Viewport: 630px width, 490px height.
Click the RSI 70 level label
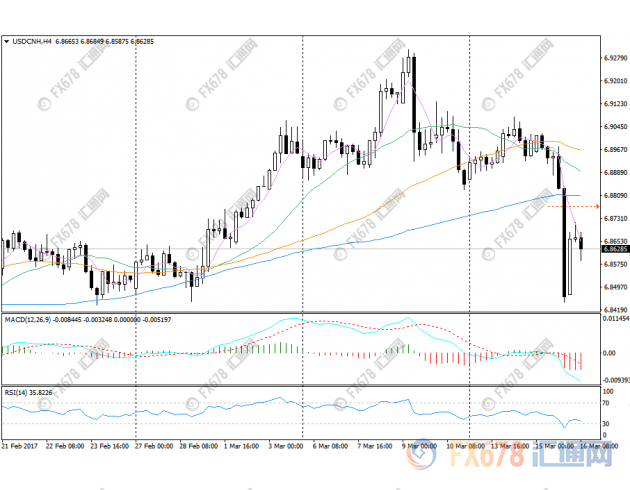tap(607, 404)
